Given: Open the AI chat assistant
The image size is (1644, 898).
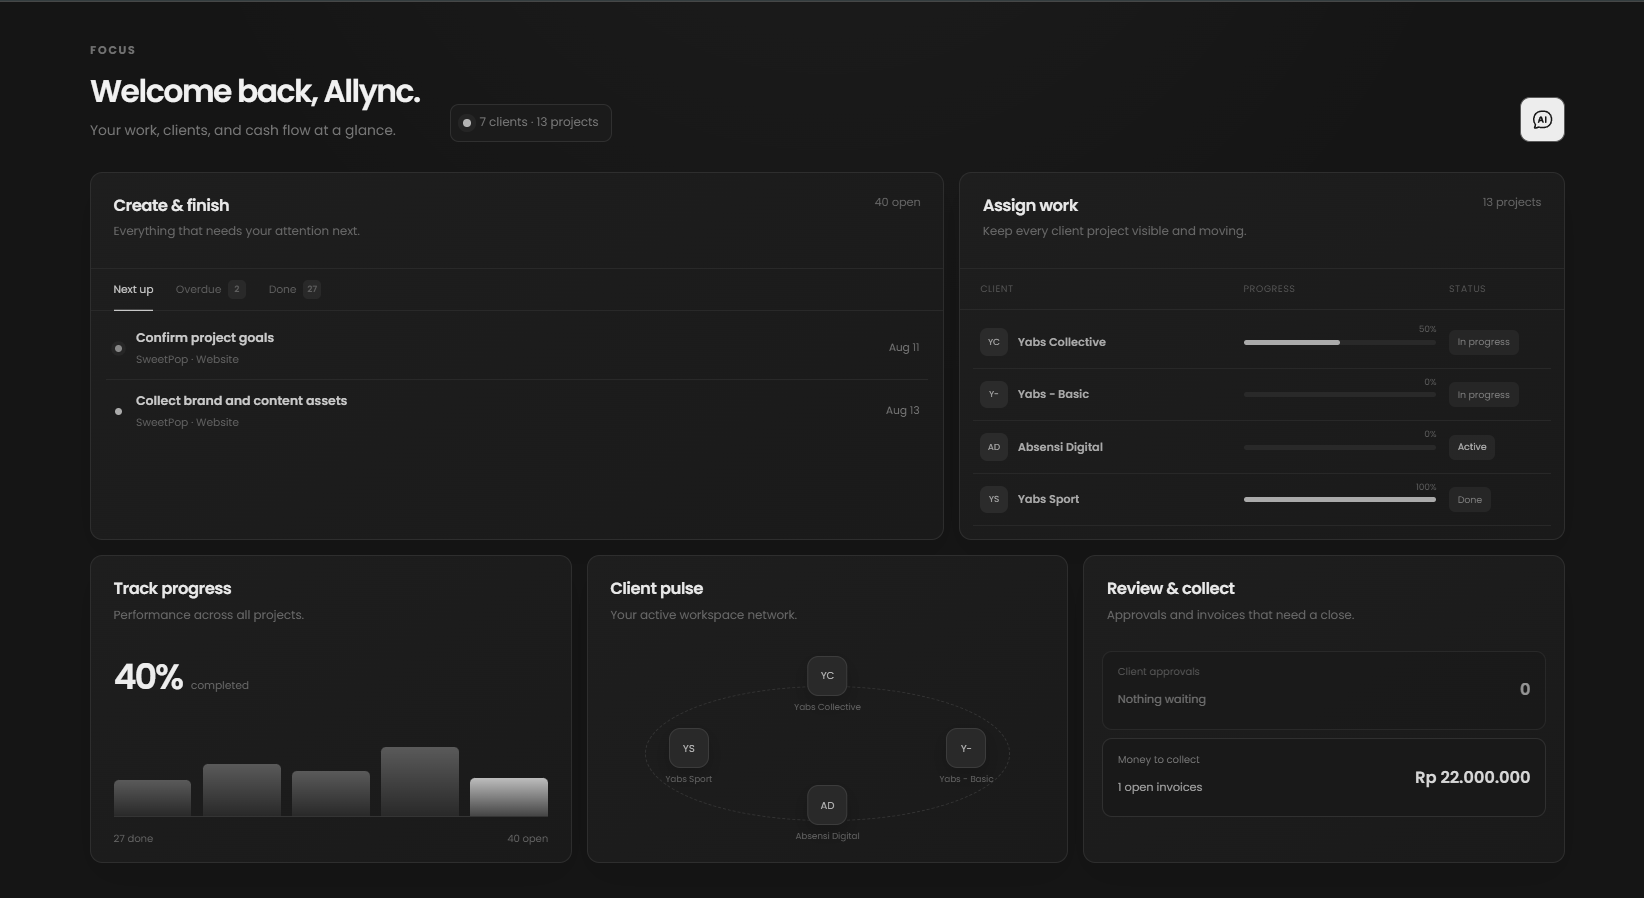Looking at the screenshot, I should click(x=1542, y=120).
